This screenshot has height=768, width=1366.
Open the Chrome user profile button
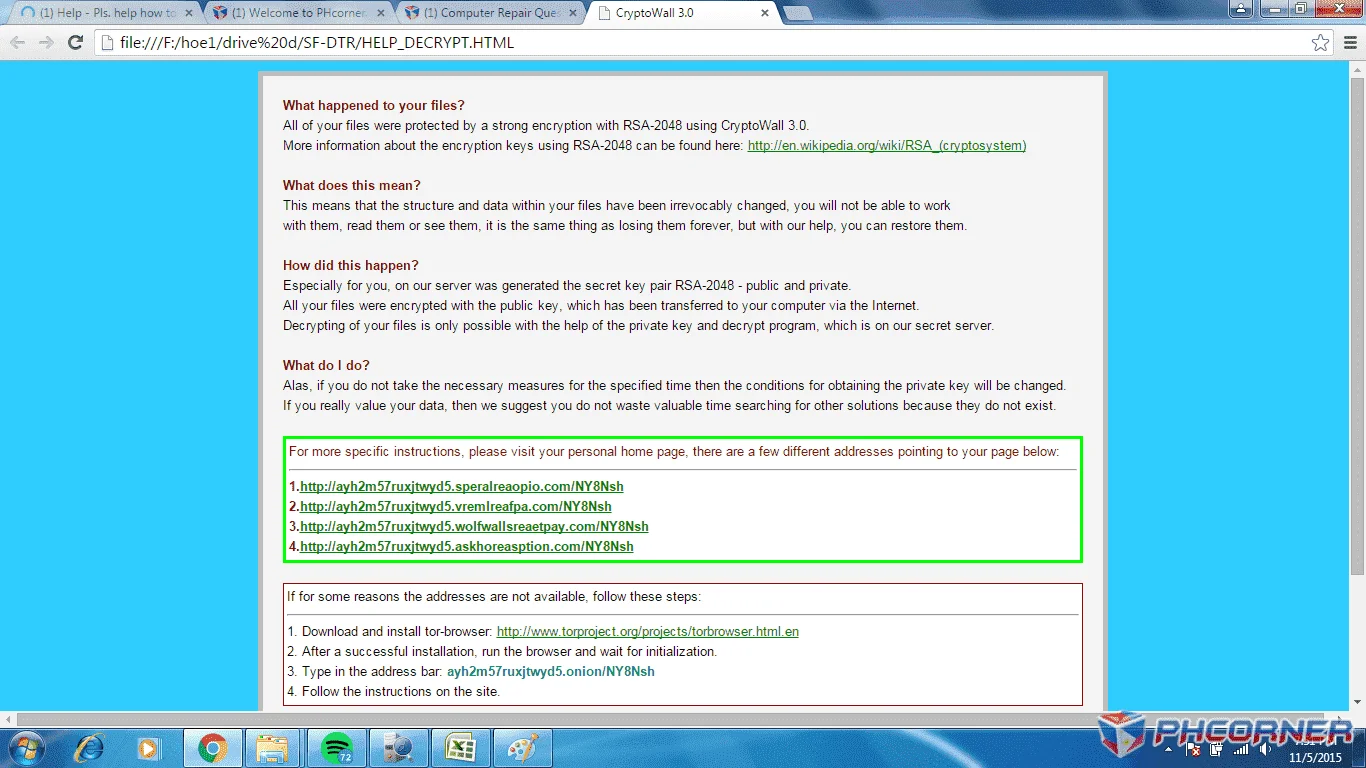pyautogui.click(x=1243, y=9)
